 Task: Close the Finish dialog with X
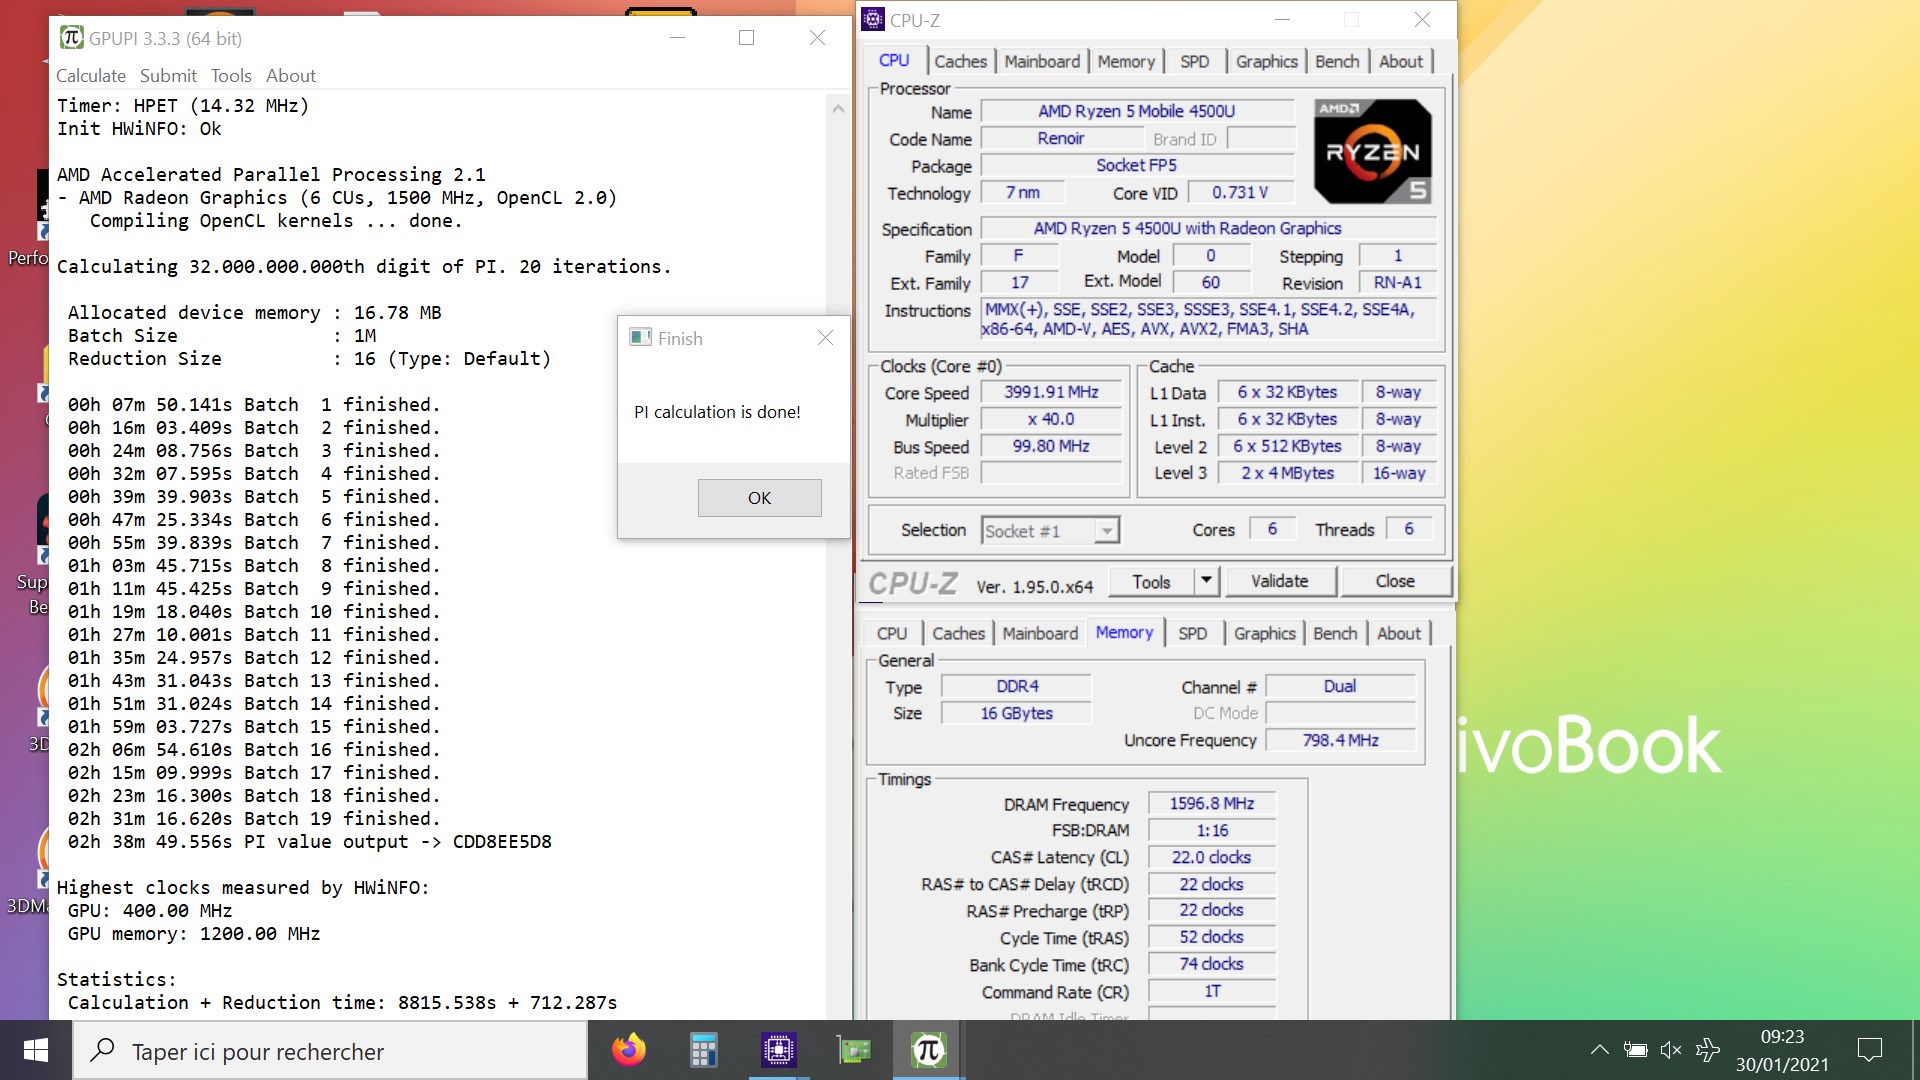click(x=825, y=338)
